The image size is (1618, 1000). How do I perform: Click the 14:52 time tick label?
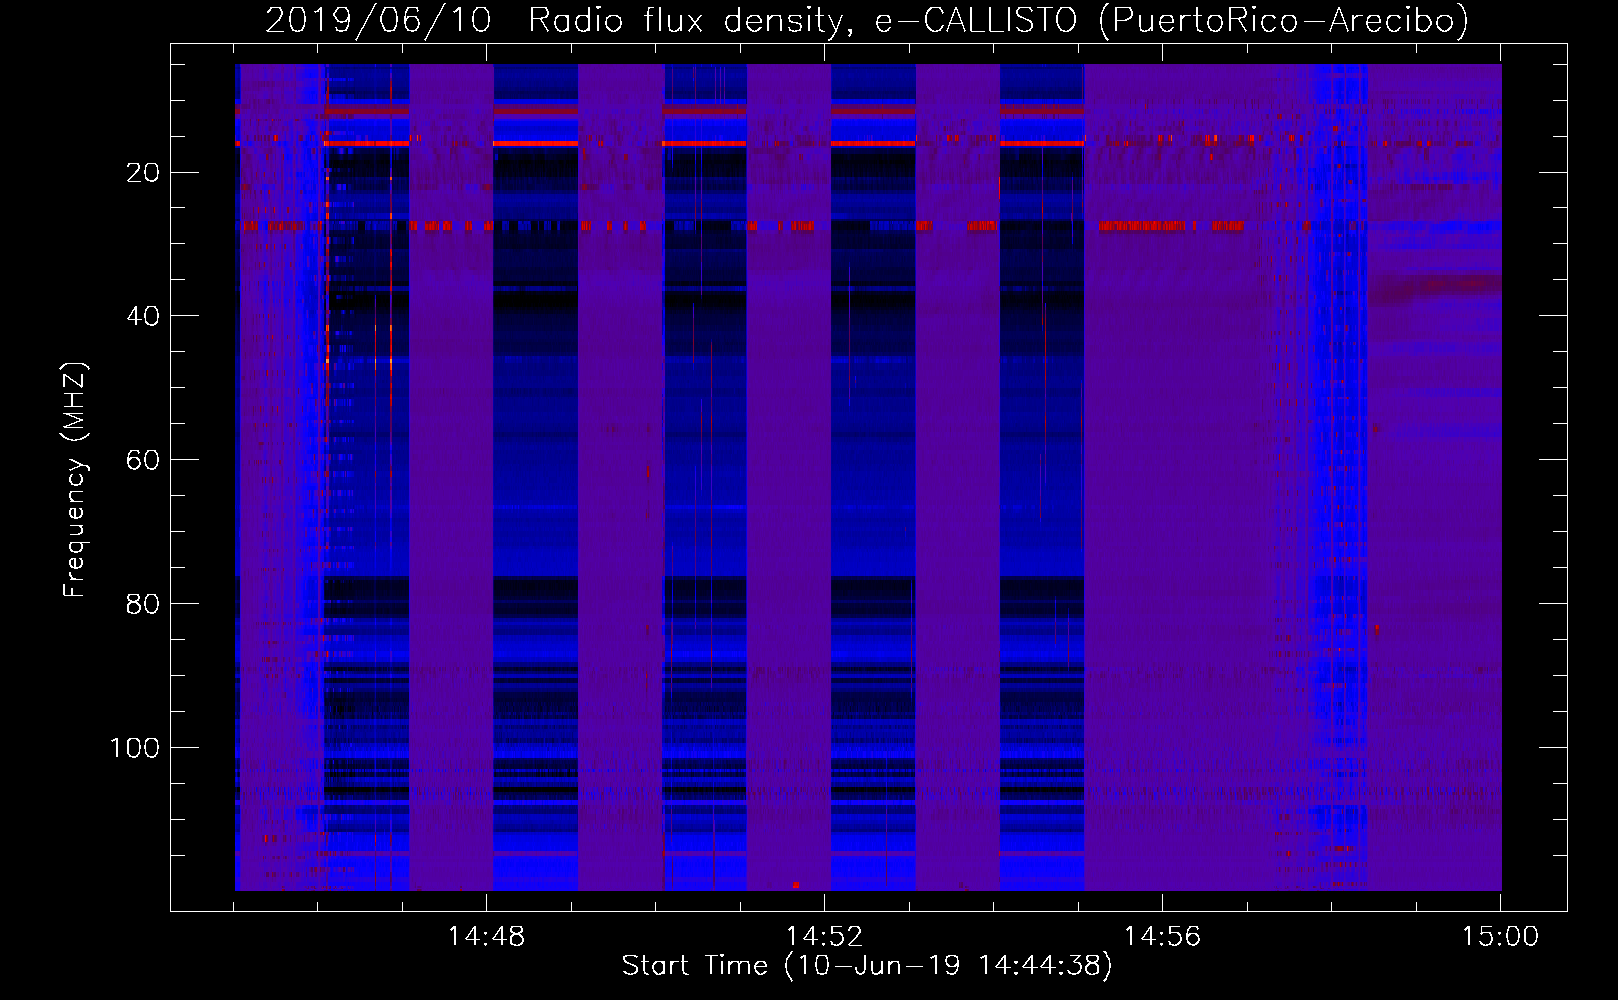[x=824, y=937]
